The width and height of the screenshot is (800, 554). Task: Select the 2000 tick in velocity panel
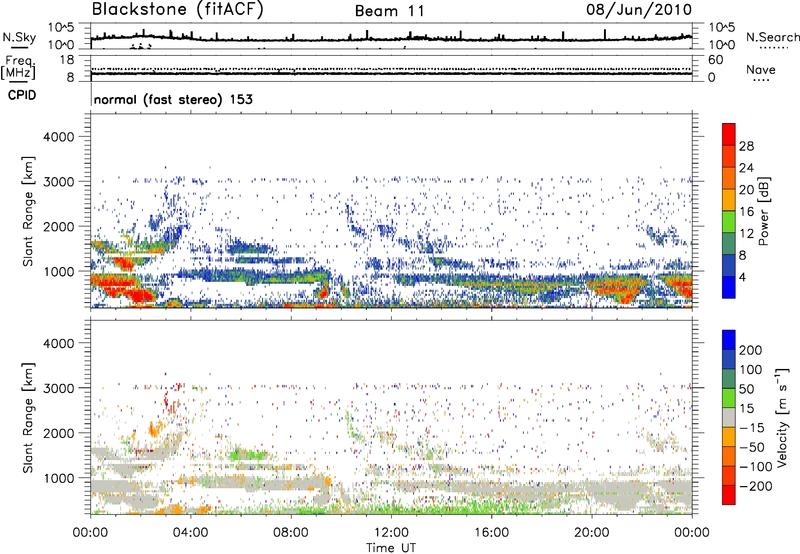(58, 433)
